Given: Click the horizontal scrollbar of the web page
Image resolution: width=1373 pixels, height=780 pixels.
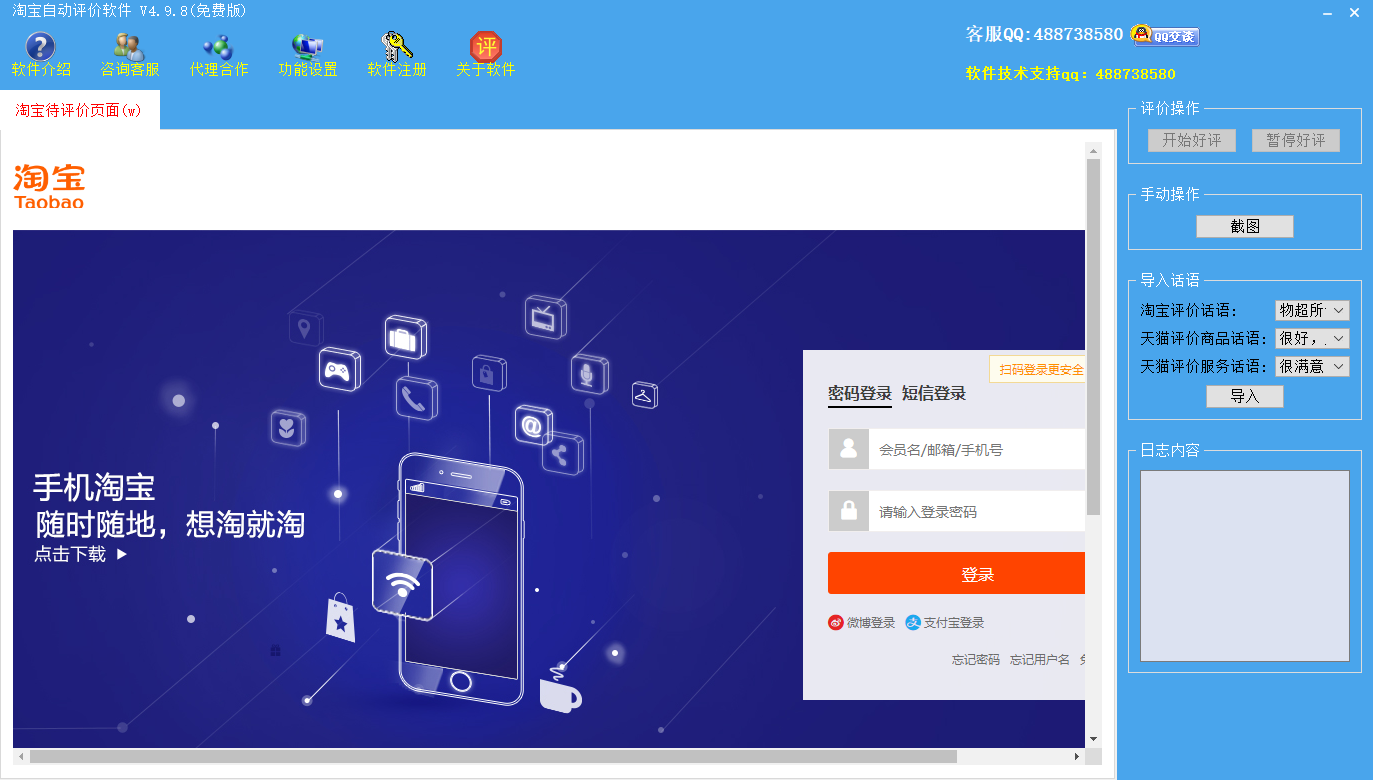Looking at the screenshot, I should click(x=493, y=756).
